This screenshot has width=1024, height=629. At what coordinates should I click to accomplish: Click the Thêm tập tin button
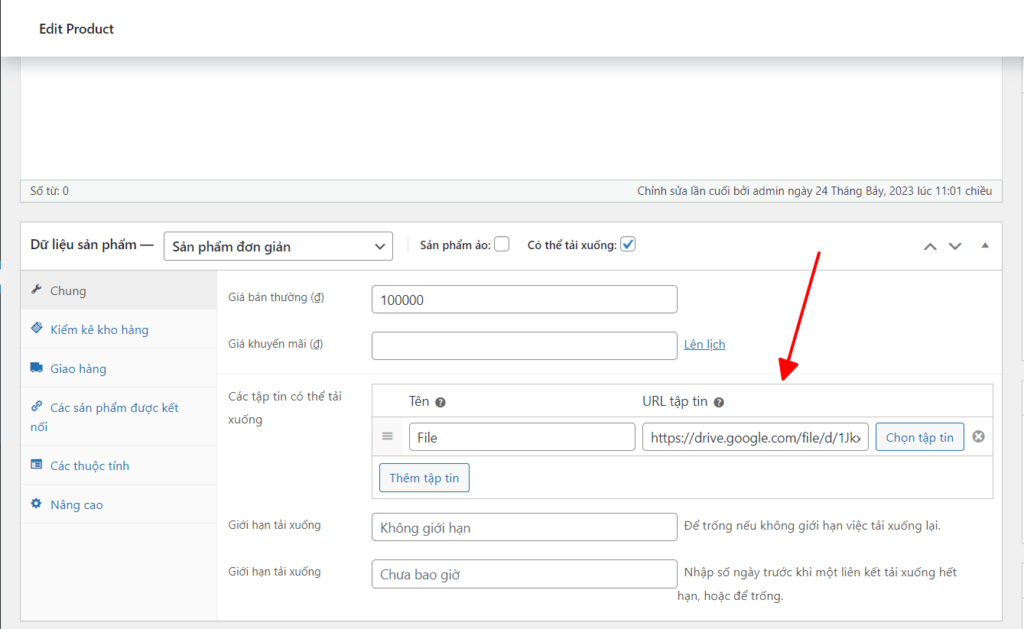[424, 478]
